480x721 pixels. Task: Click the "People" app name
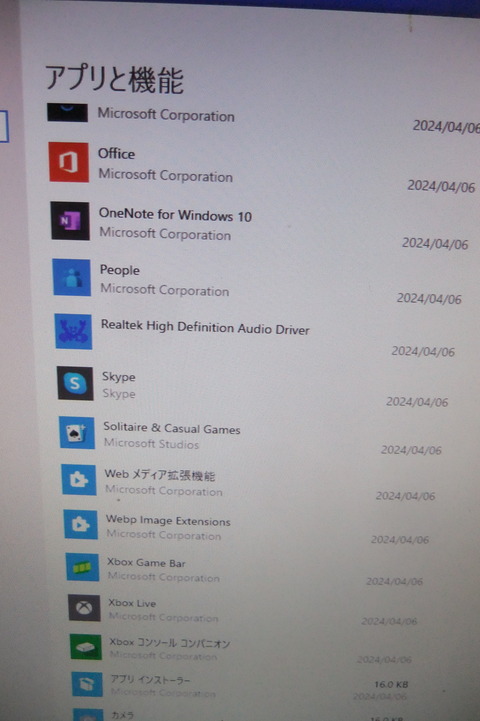tap(120, 270)
